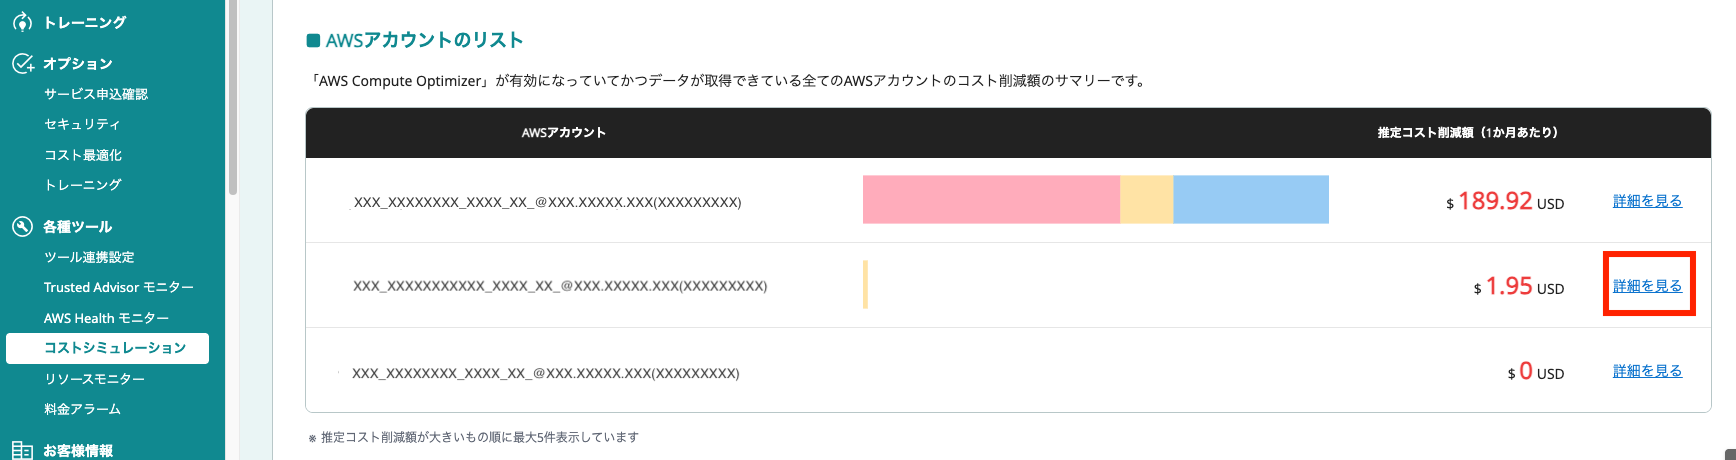Open セキュリティ menu item
1736x460 pixels.
point(82,124)
